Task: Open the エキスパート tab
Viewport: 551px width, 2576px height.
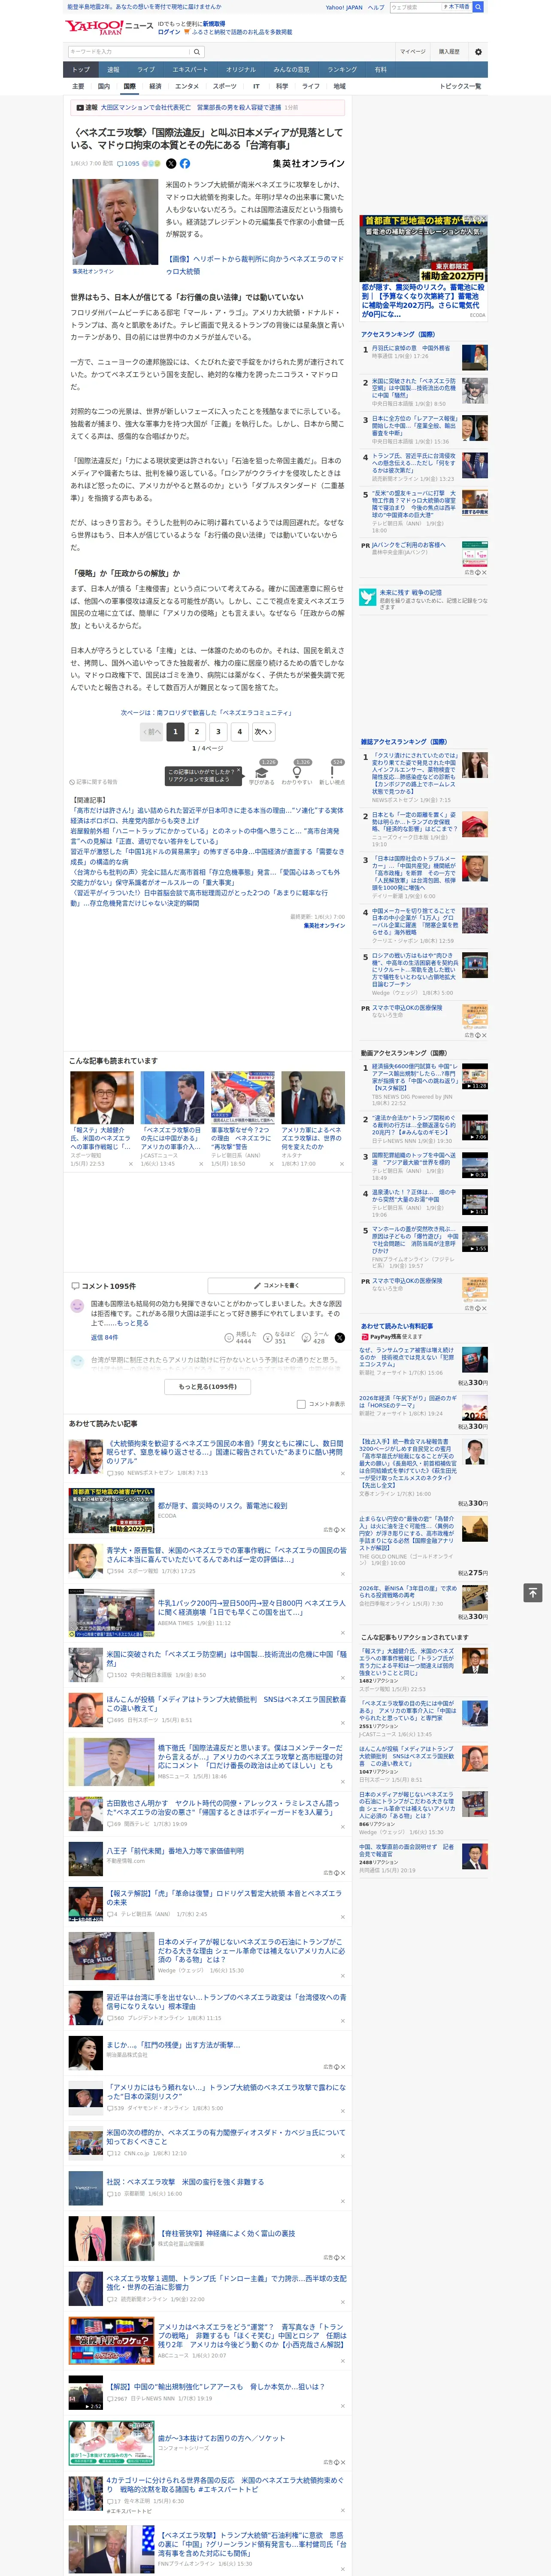Action: click(x=190, y=69)
